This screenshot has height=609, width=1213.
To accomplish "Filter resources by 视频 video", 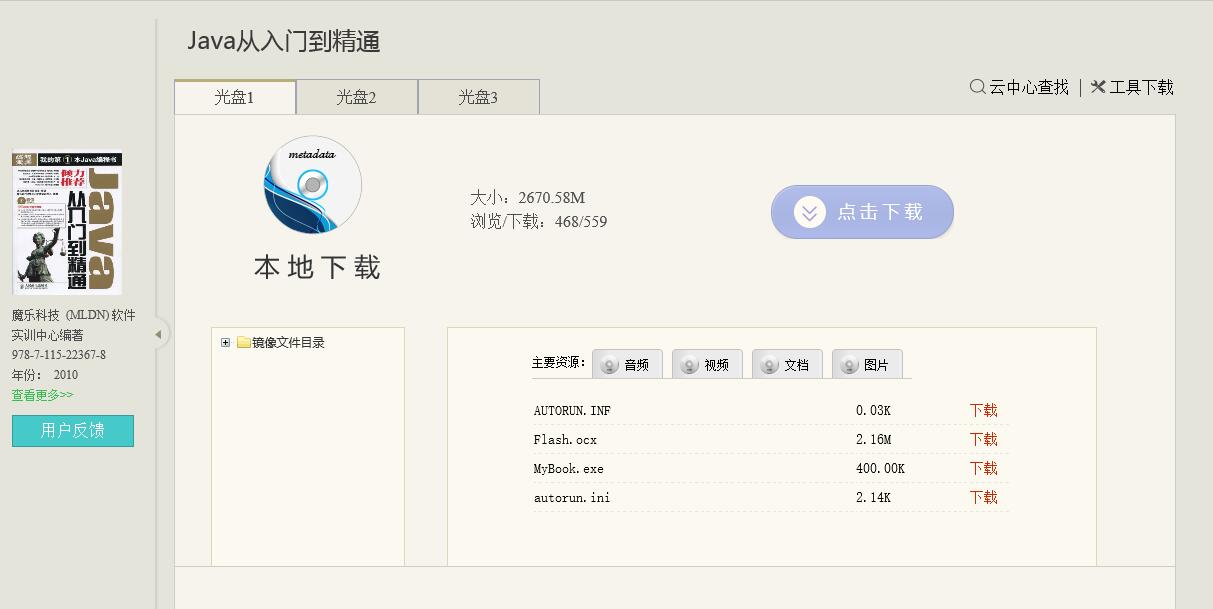I will tap(707, 365).
